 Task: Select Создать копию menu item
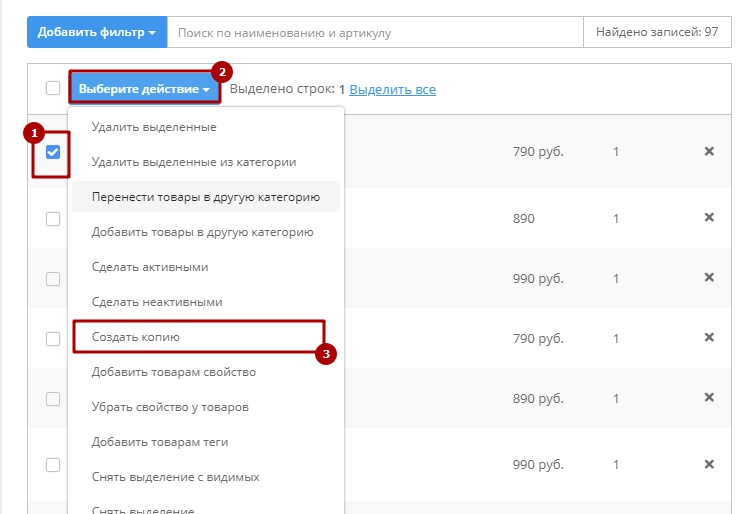(x=206, y=337)
